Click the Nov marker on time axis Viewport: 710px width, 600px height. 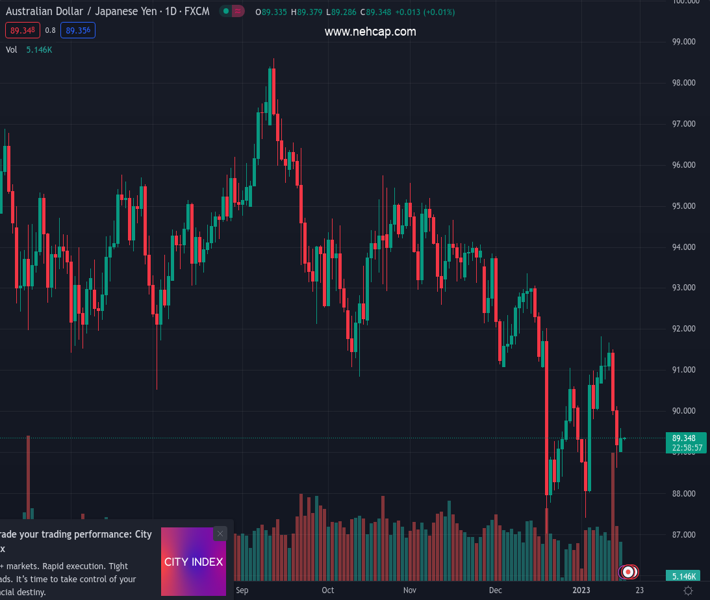(409, 591)
